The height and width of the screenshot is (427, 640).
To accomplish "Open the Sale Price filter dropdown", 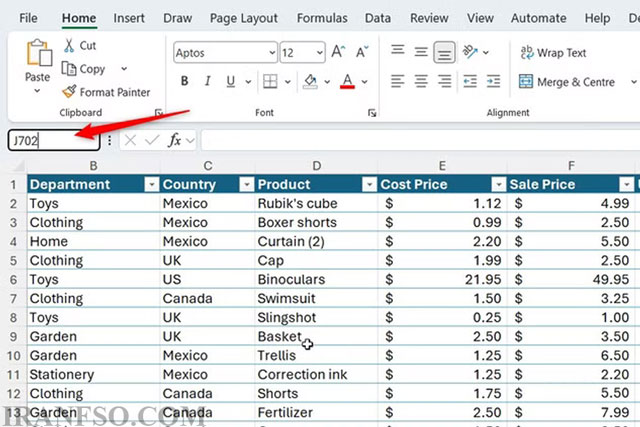I will (626, 185).
